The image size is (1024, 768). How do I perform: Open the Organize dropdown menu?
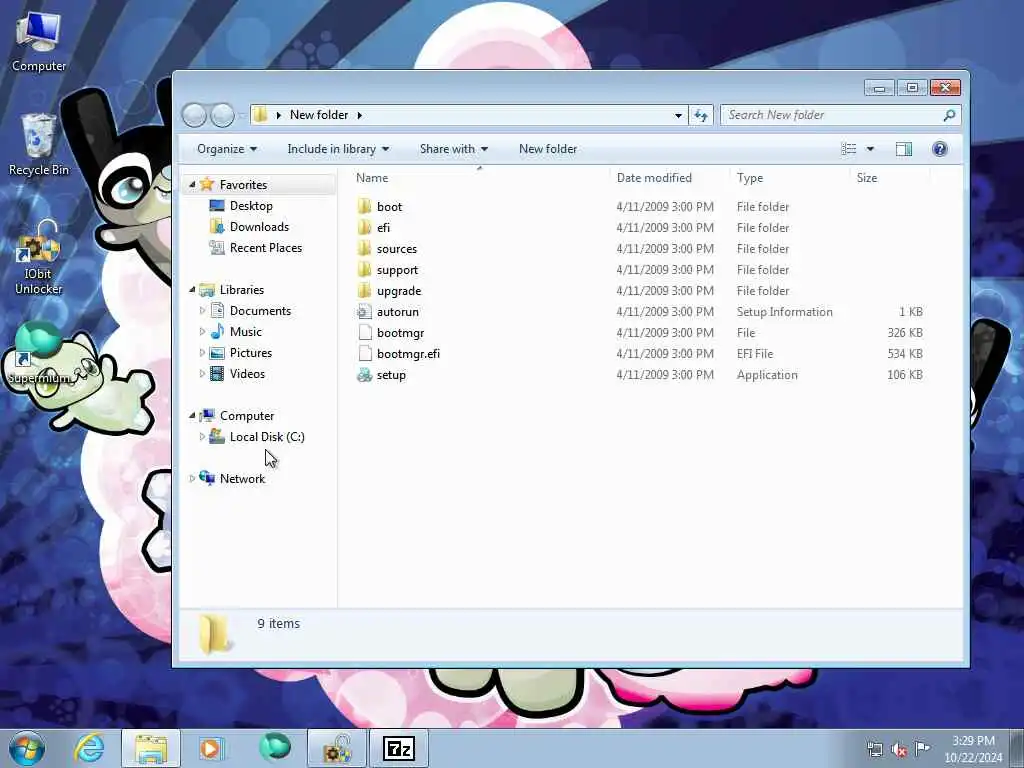pos(227,149)
